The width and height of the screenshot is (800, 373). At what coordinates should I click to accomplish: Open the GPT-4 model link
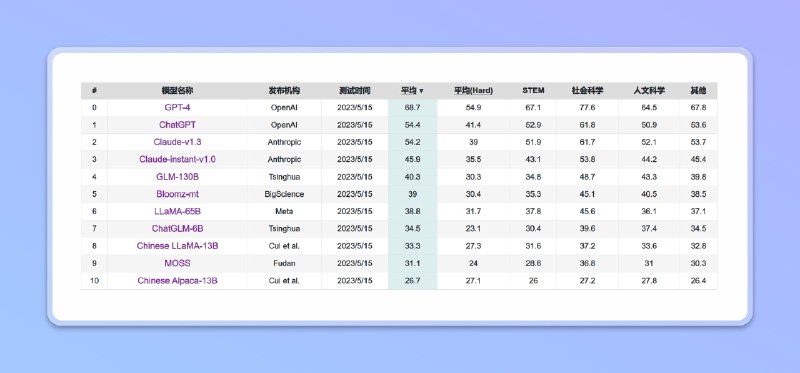coord(177,108)
